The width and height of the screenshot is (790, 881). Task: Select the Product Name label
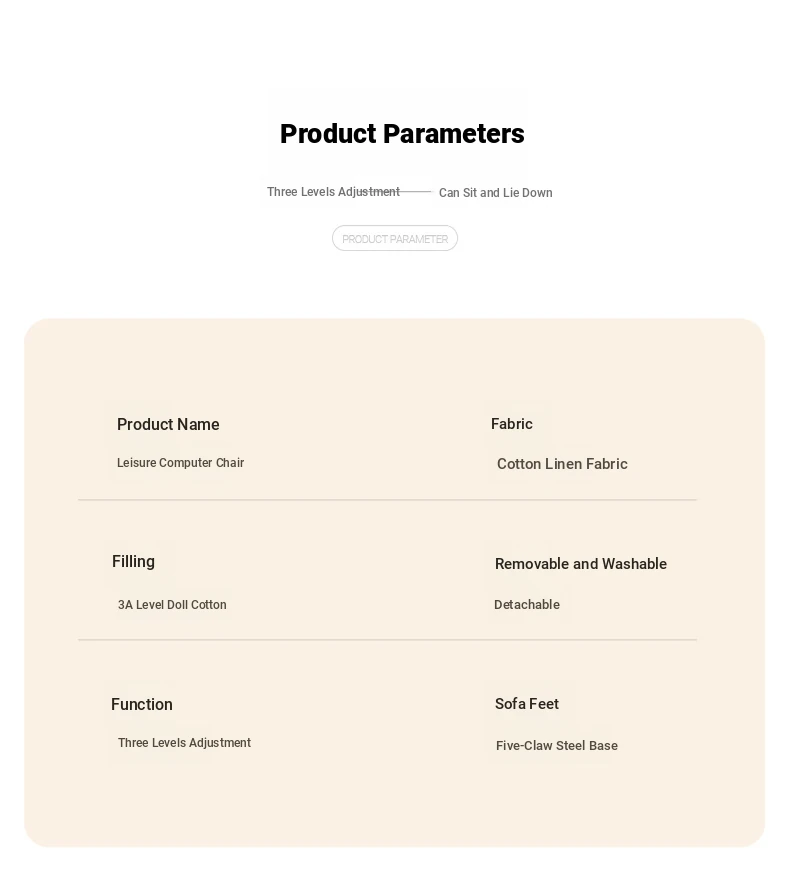[168, 424]
